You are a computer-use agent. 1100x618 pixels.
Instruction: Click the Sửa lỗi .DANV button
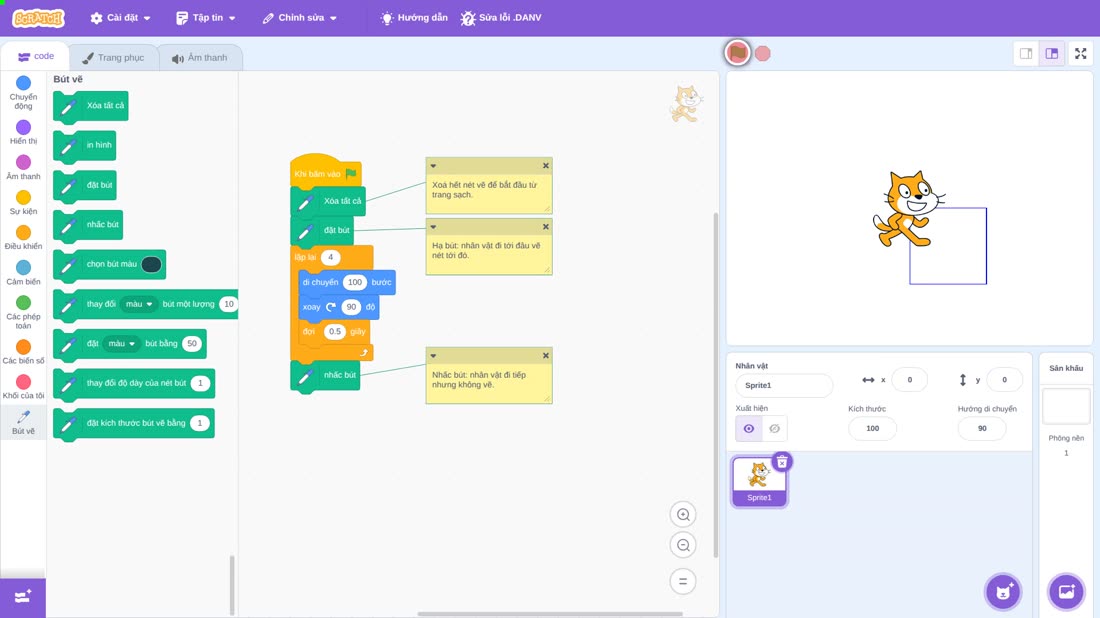(x=501, y=18)
